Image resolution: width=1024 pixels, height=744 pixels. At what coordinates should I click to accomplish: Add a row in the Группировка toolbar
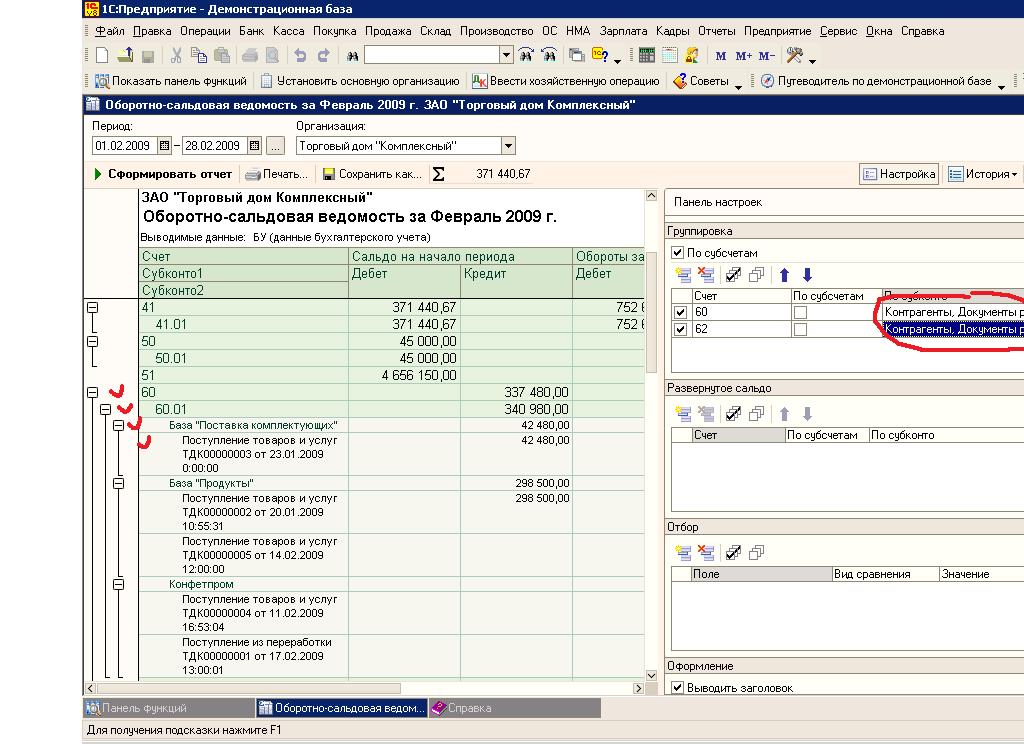[683, 275]
